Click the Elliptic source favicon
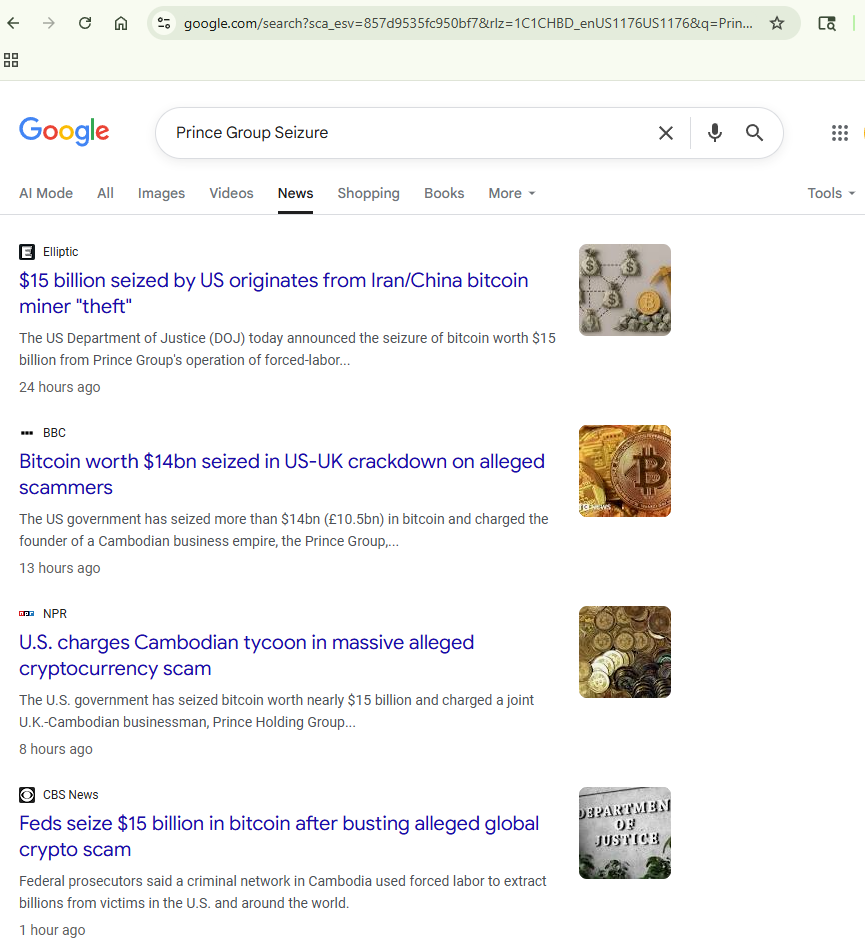 pos(27,252)
